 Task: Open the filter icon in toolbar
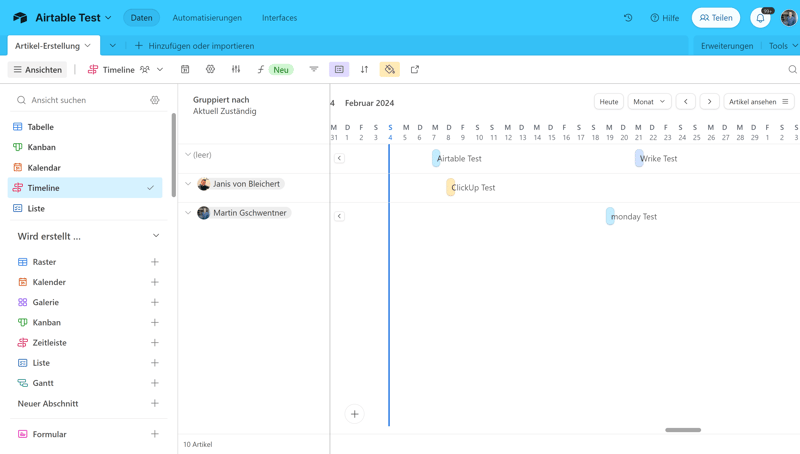tap(314, 70)
